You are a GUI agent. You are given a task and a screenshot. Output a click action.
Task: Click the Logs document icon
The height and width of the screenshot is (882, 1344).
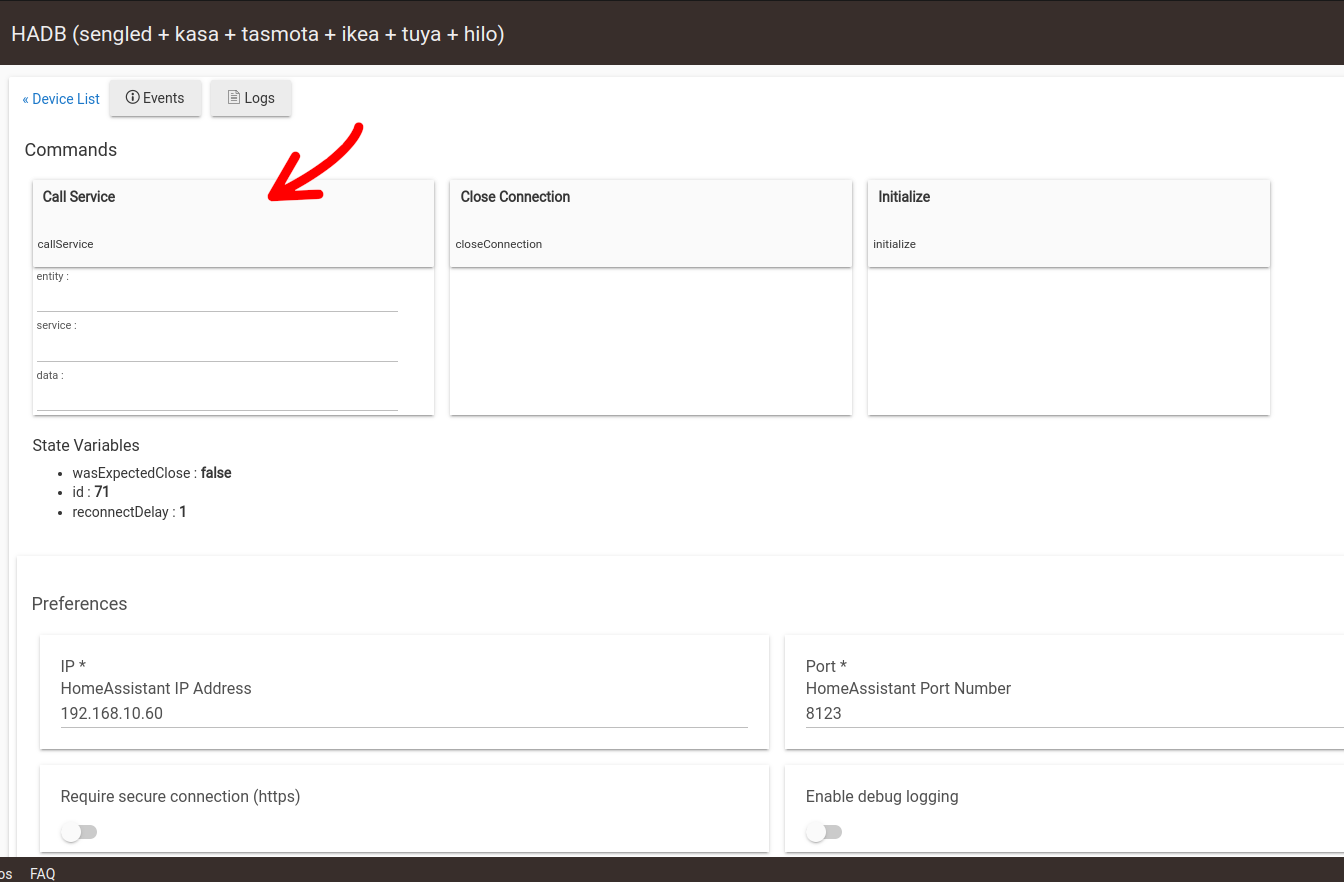[x=234, y=98]
